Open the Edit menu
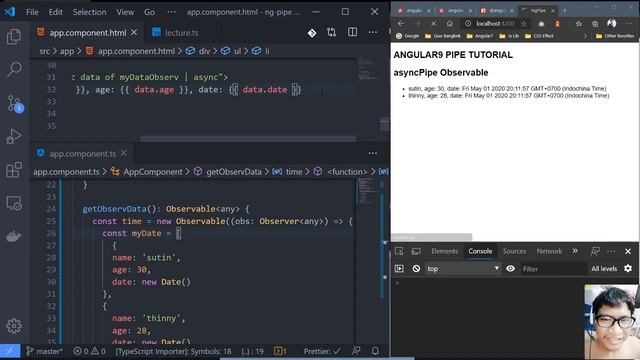The image size is (640, 360). [56, 12]
